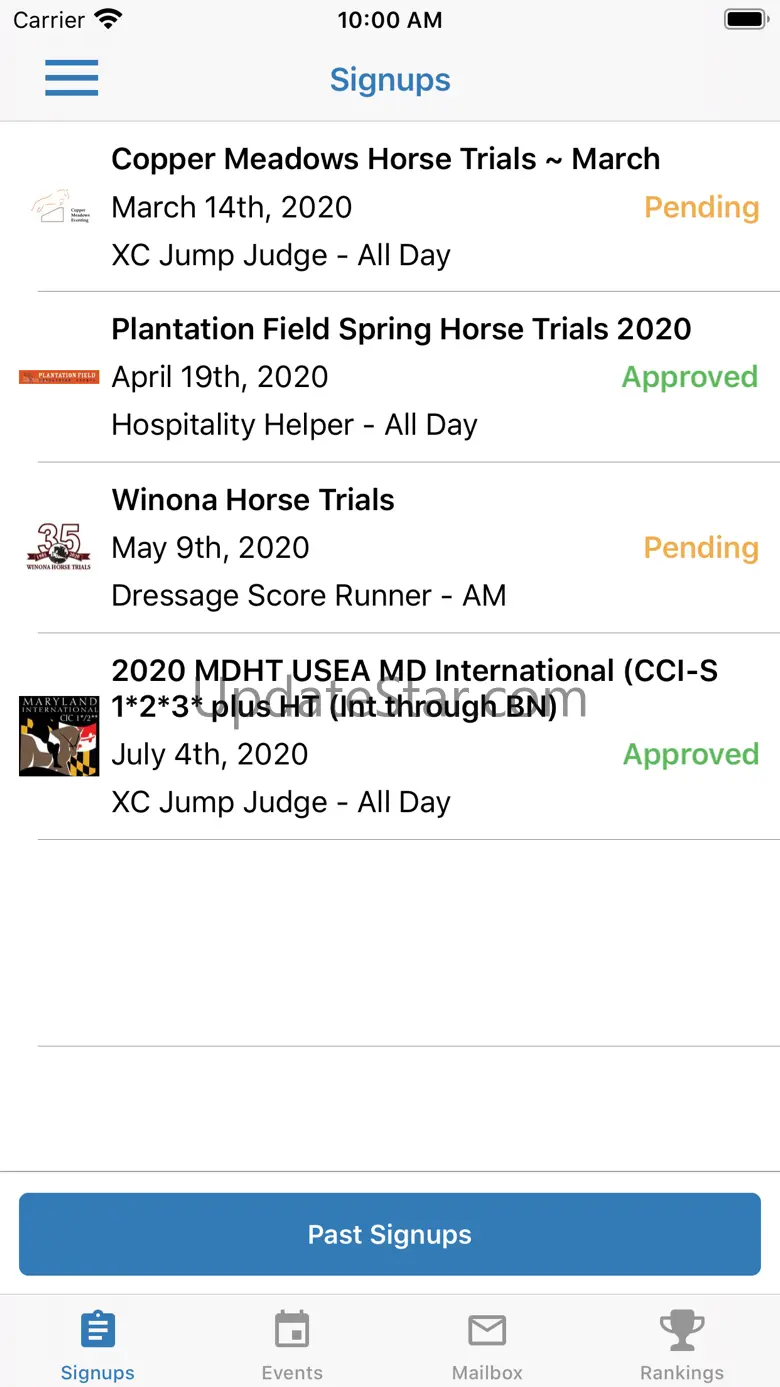Click Hospitality Helper - All Day text

click(x=294, y=425)
